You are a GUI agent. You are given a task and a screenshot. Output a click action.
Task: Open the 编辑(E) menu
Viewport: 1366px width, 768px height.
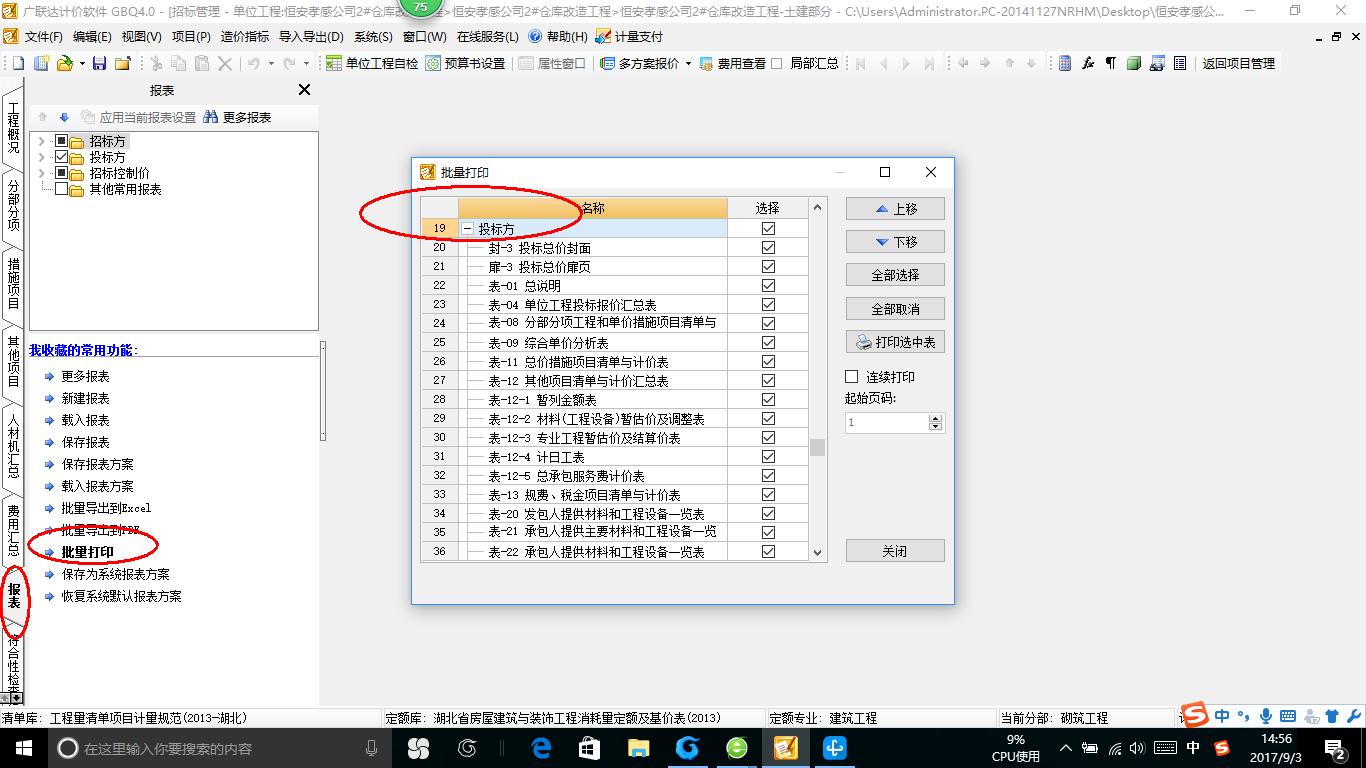pyautogui.click(x=93, y=36)
